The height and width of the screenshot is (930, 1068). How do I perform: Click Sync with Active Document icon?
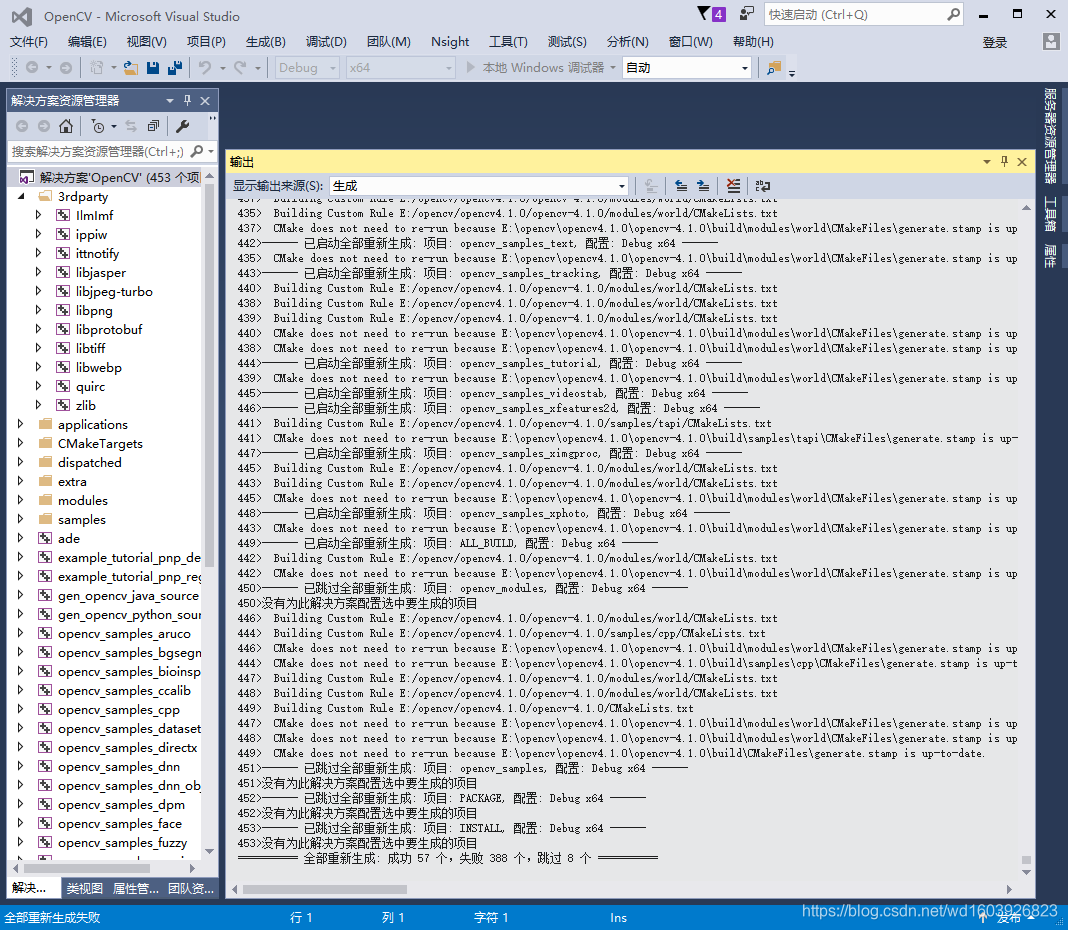click(x=131, y=126)
